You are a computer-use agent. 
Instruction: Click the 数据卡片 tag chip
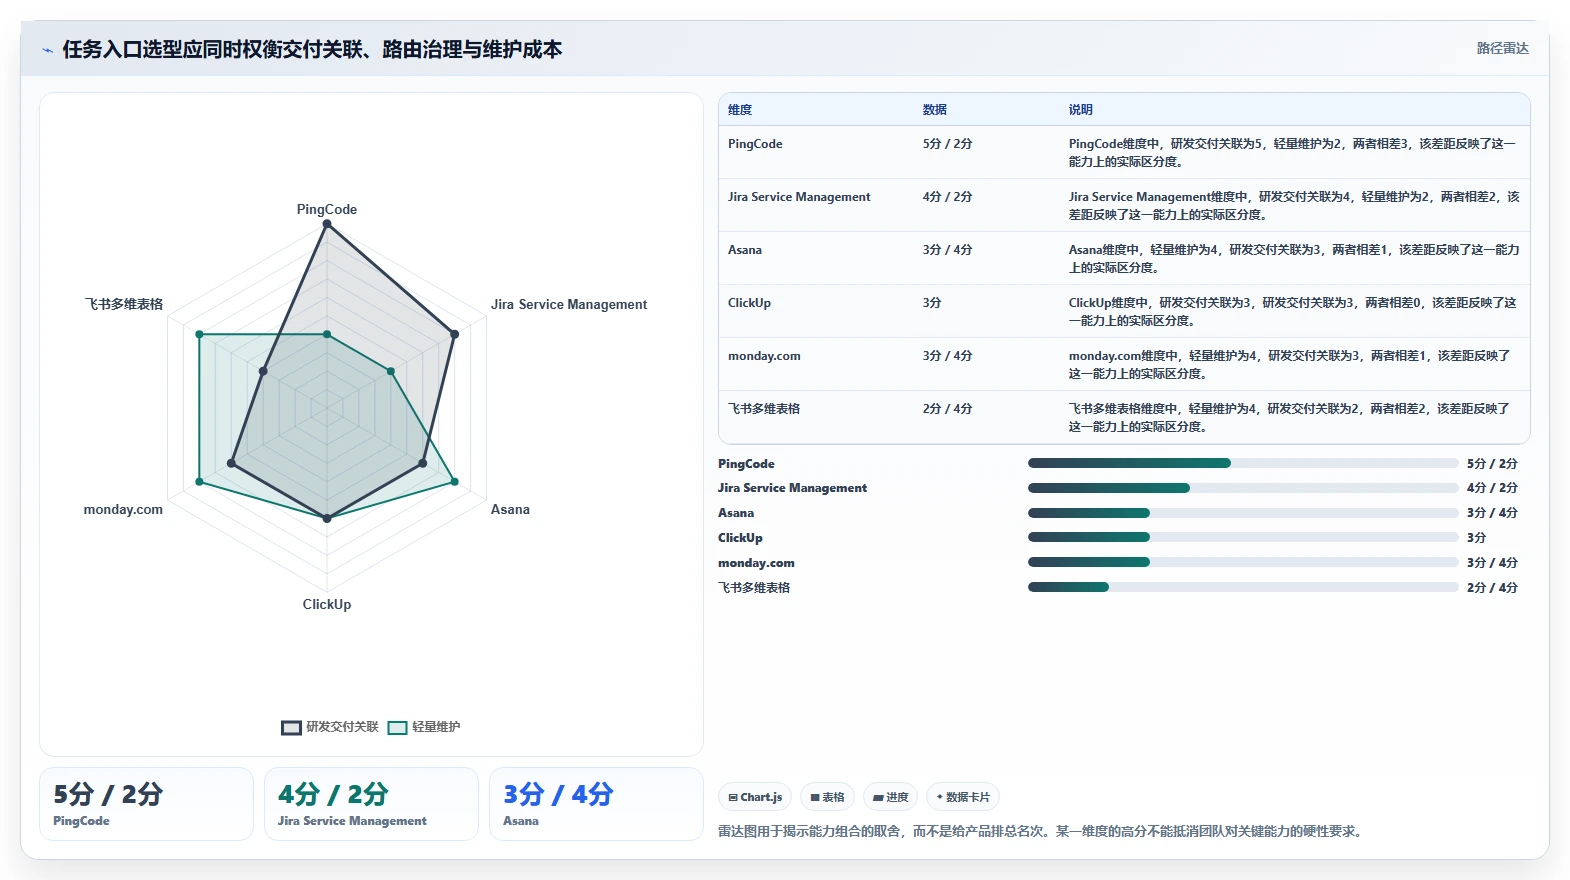coord(963,797)
